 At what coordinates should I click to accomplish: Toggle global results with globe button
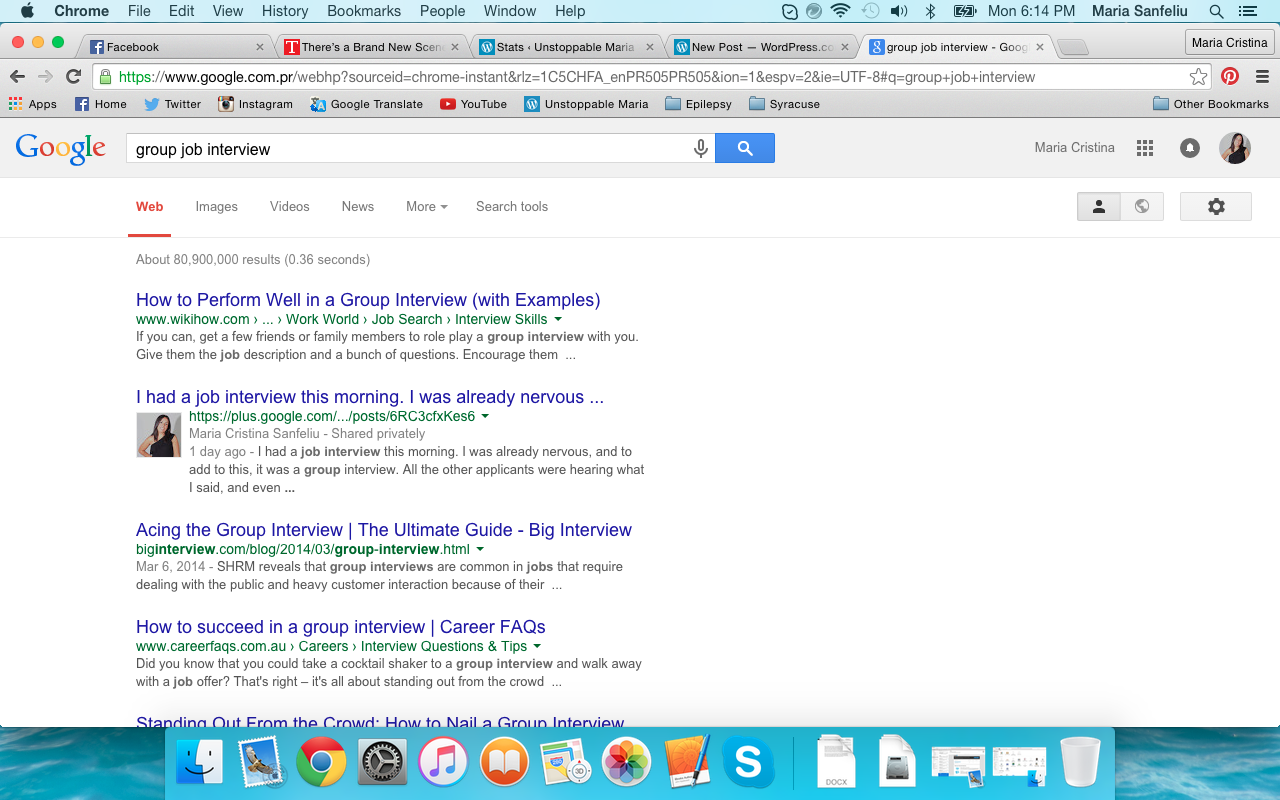tap(1141, 207)
